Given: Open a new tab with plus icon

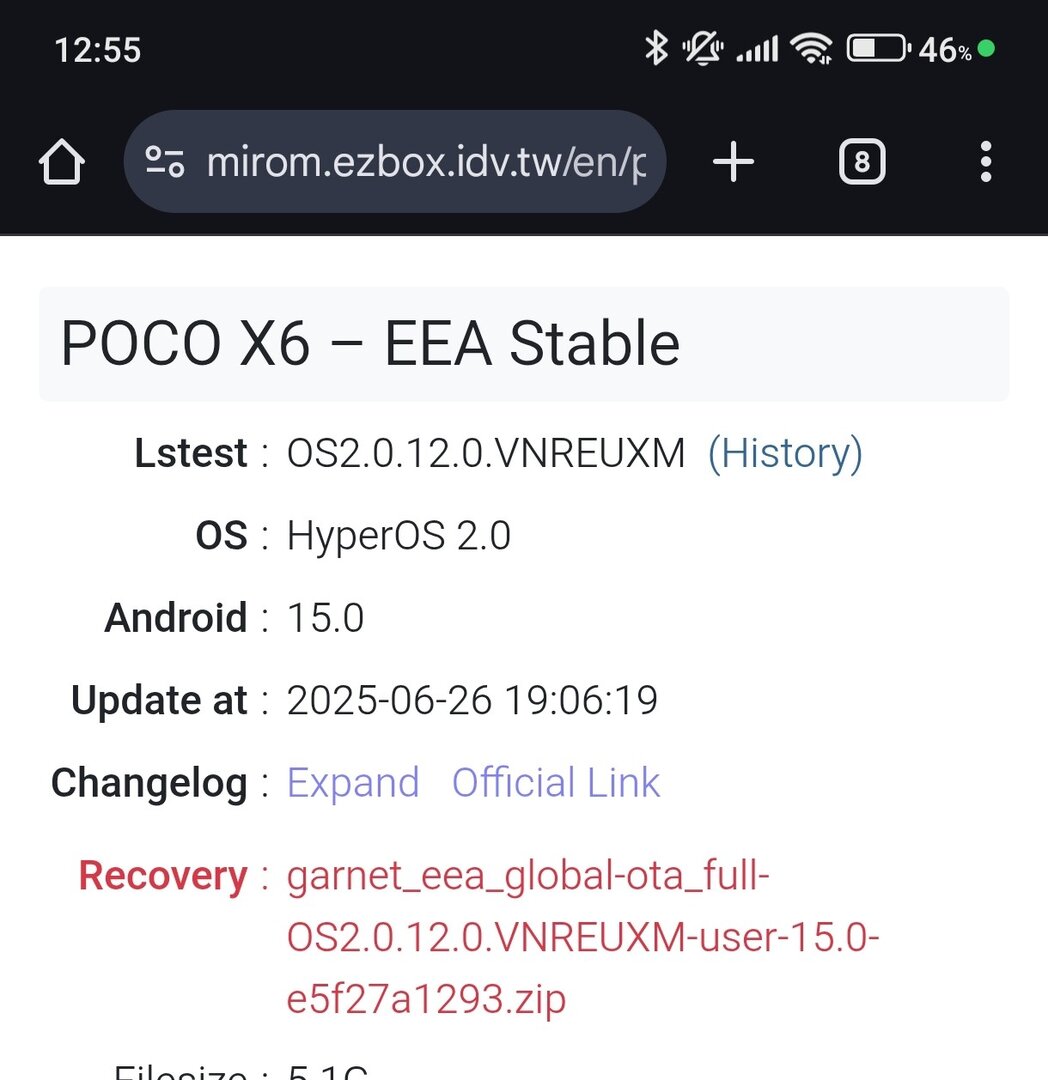Looking at the screenshot, I should coord(733,162).
